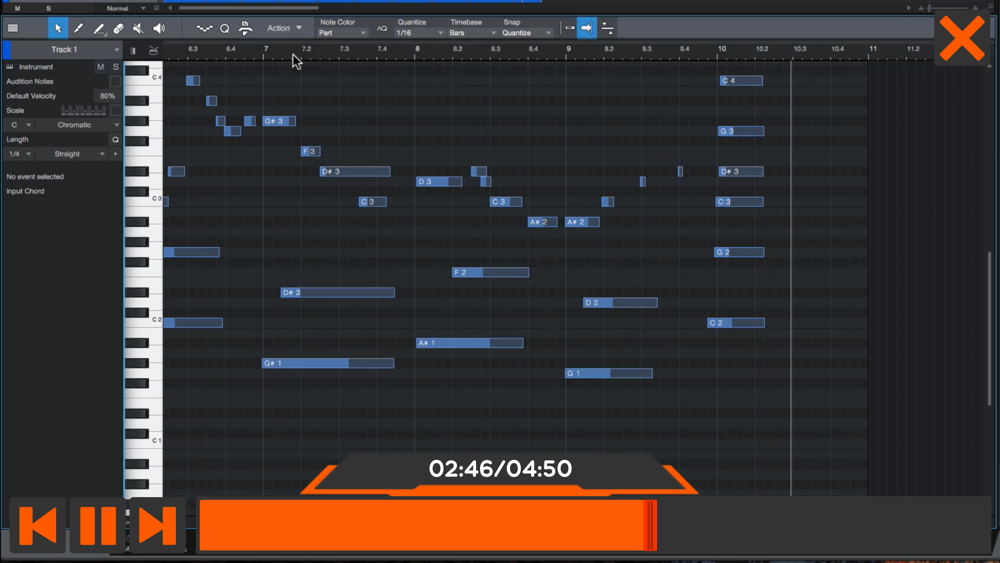The image size is (1000, 563).
Task: Select the Arrow tool in the editor toolbar
Action: tap(57, 28)
